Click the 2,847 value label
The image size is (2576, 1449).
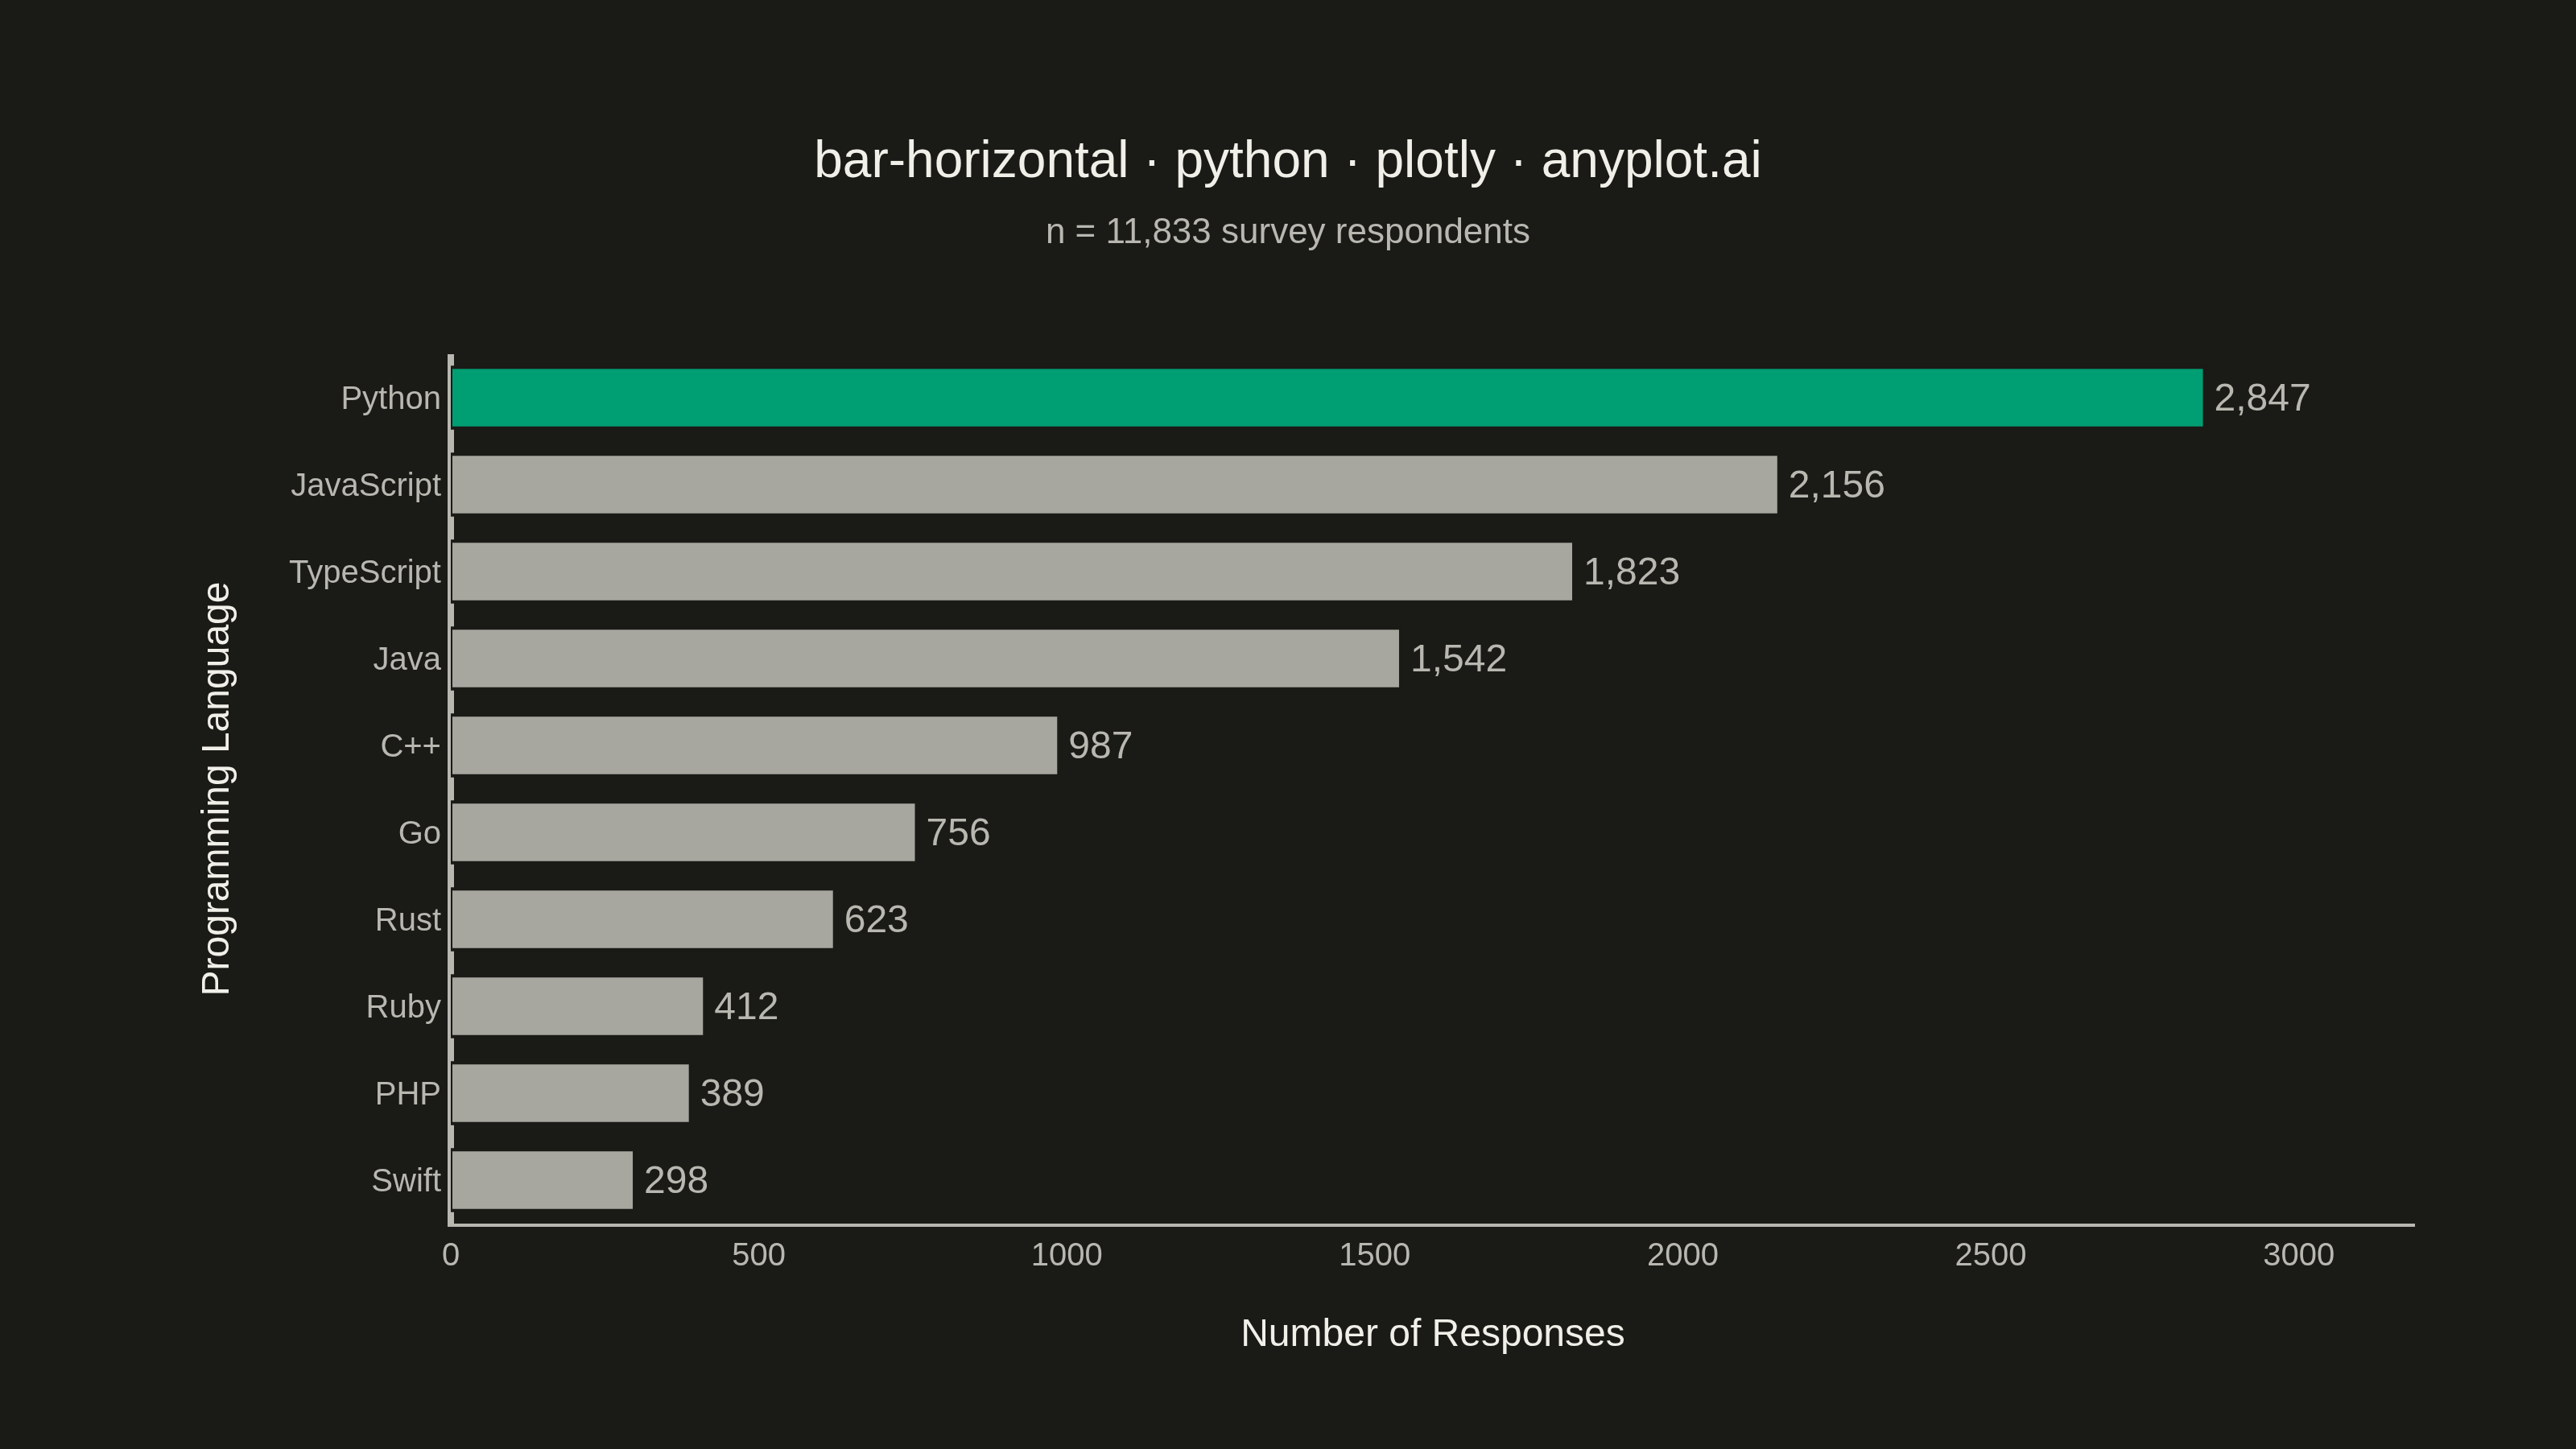click(x=2262, y=398)
